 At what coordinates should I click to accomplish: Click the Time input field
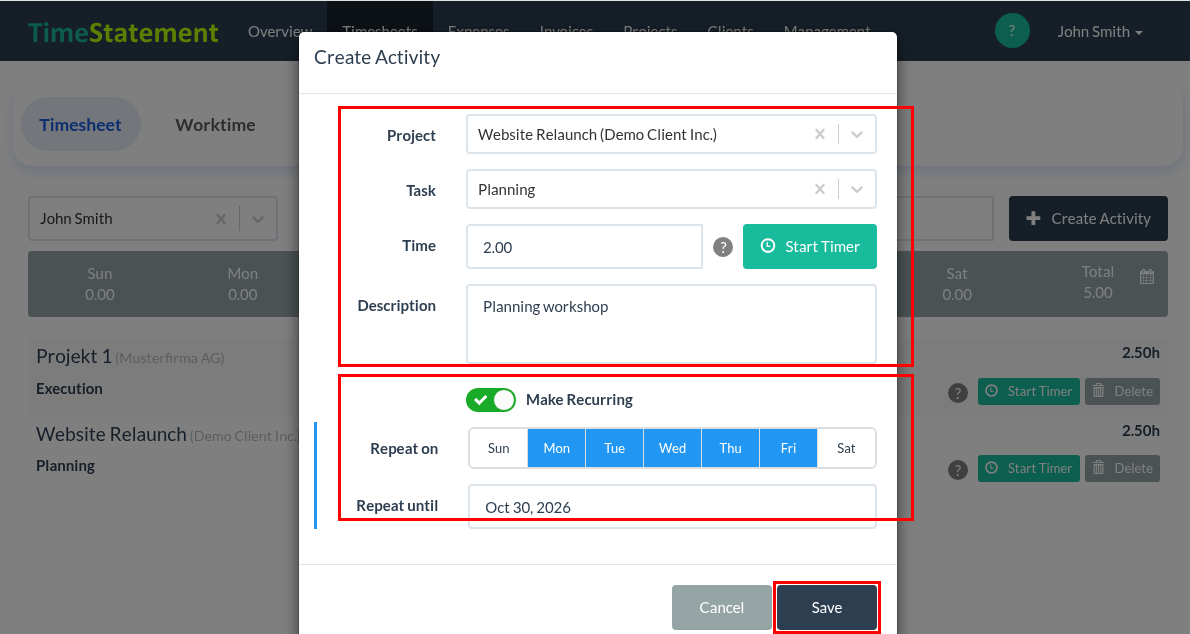584,247
